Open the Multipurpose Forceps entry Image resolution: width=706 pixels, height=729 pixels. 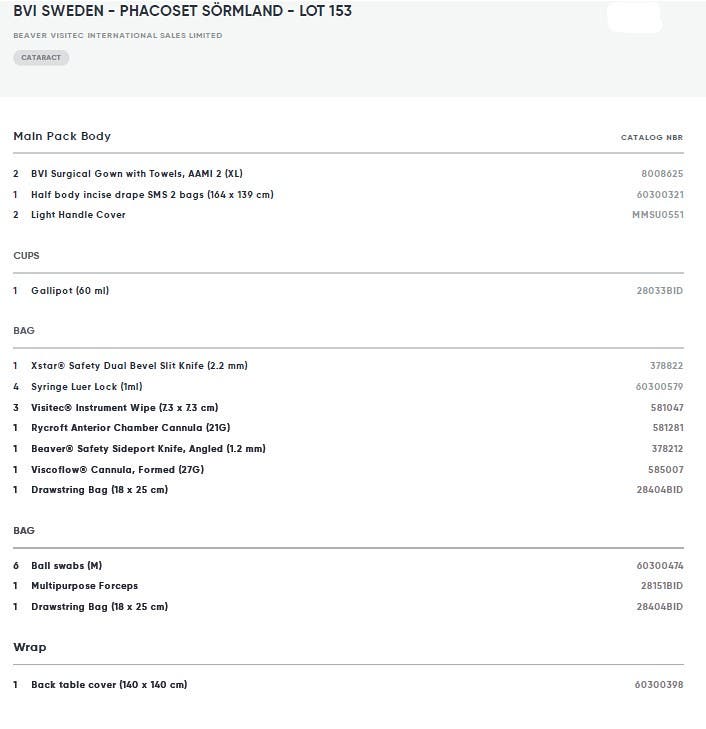coord(85,586)
